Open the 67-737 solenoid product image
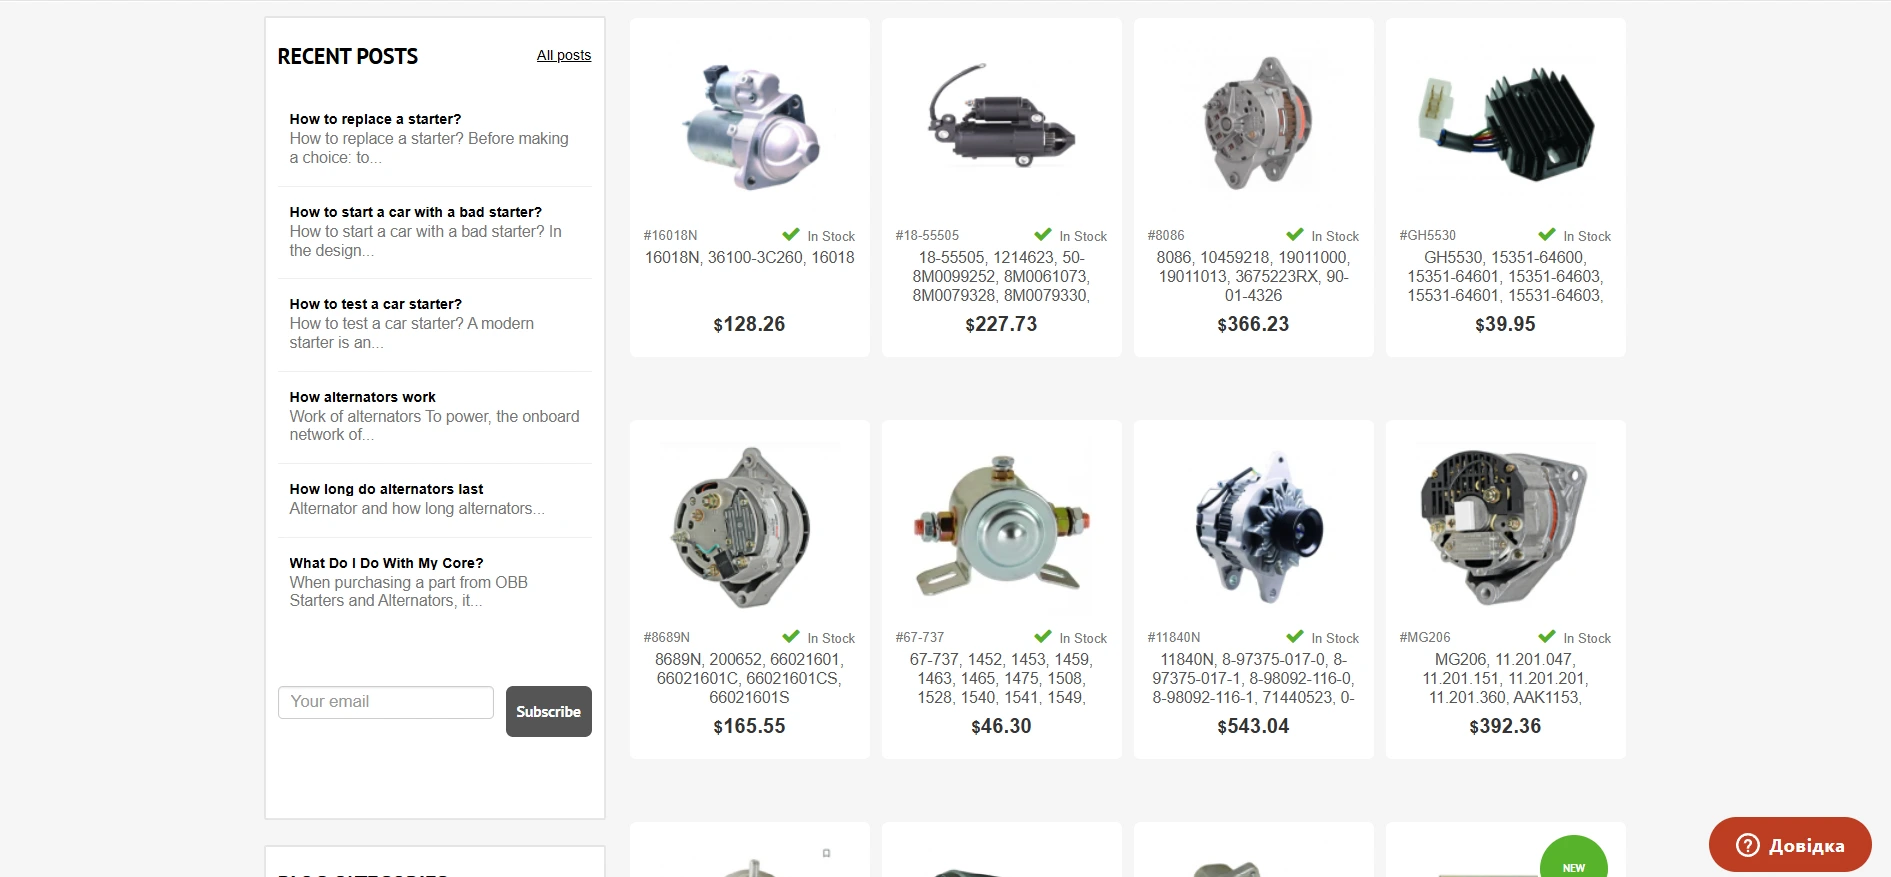This screenshot has width=1891, height=877. (1001, 527)
